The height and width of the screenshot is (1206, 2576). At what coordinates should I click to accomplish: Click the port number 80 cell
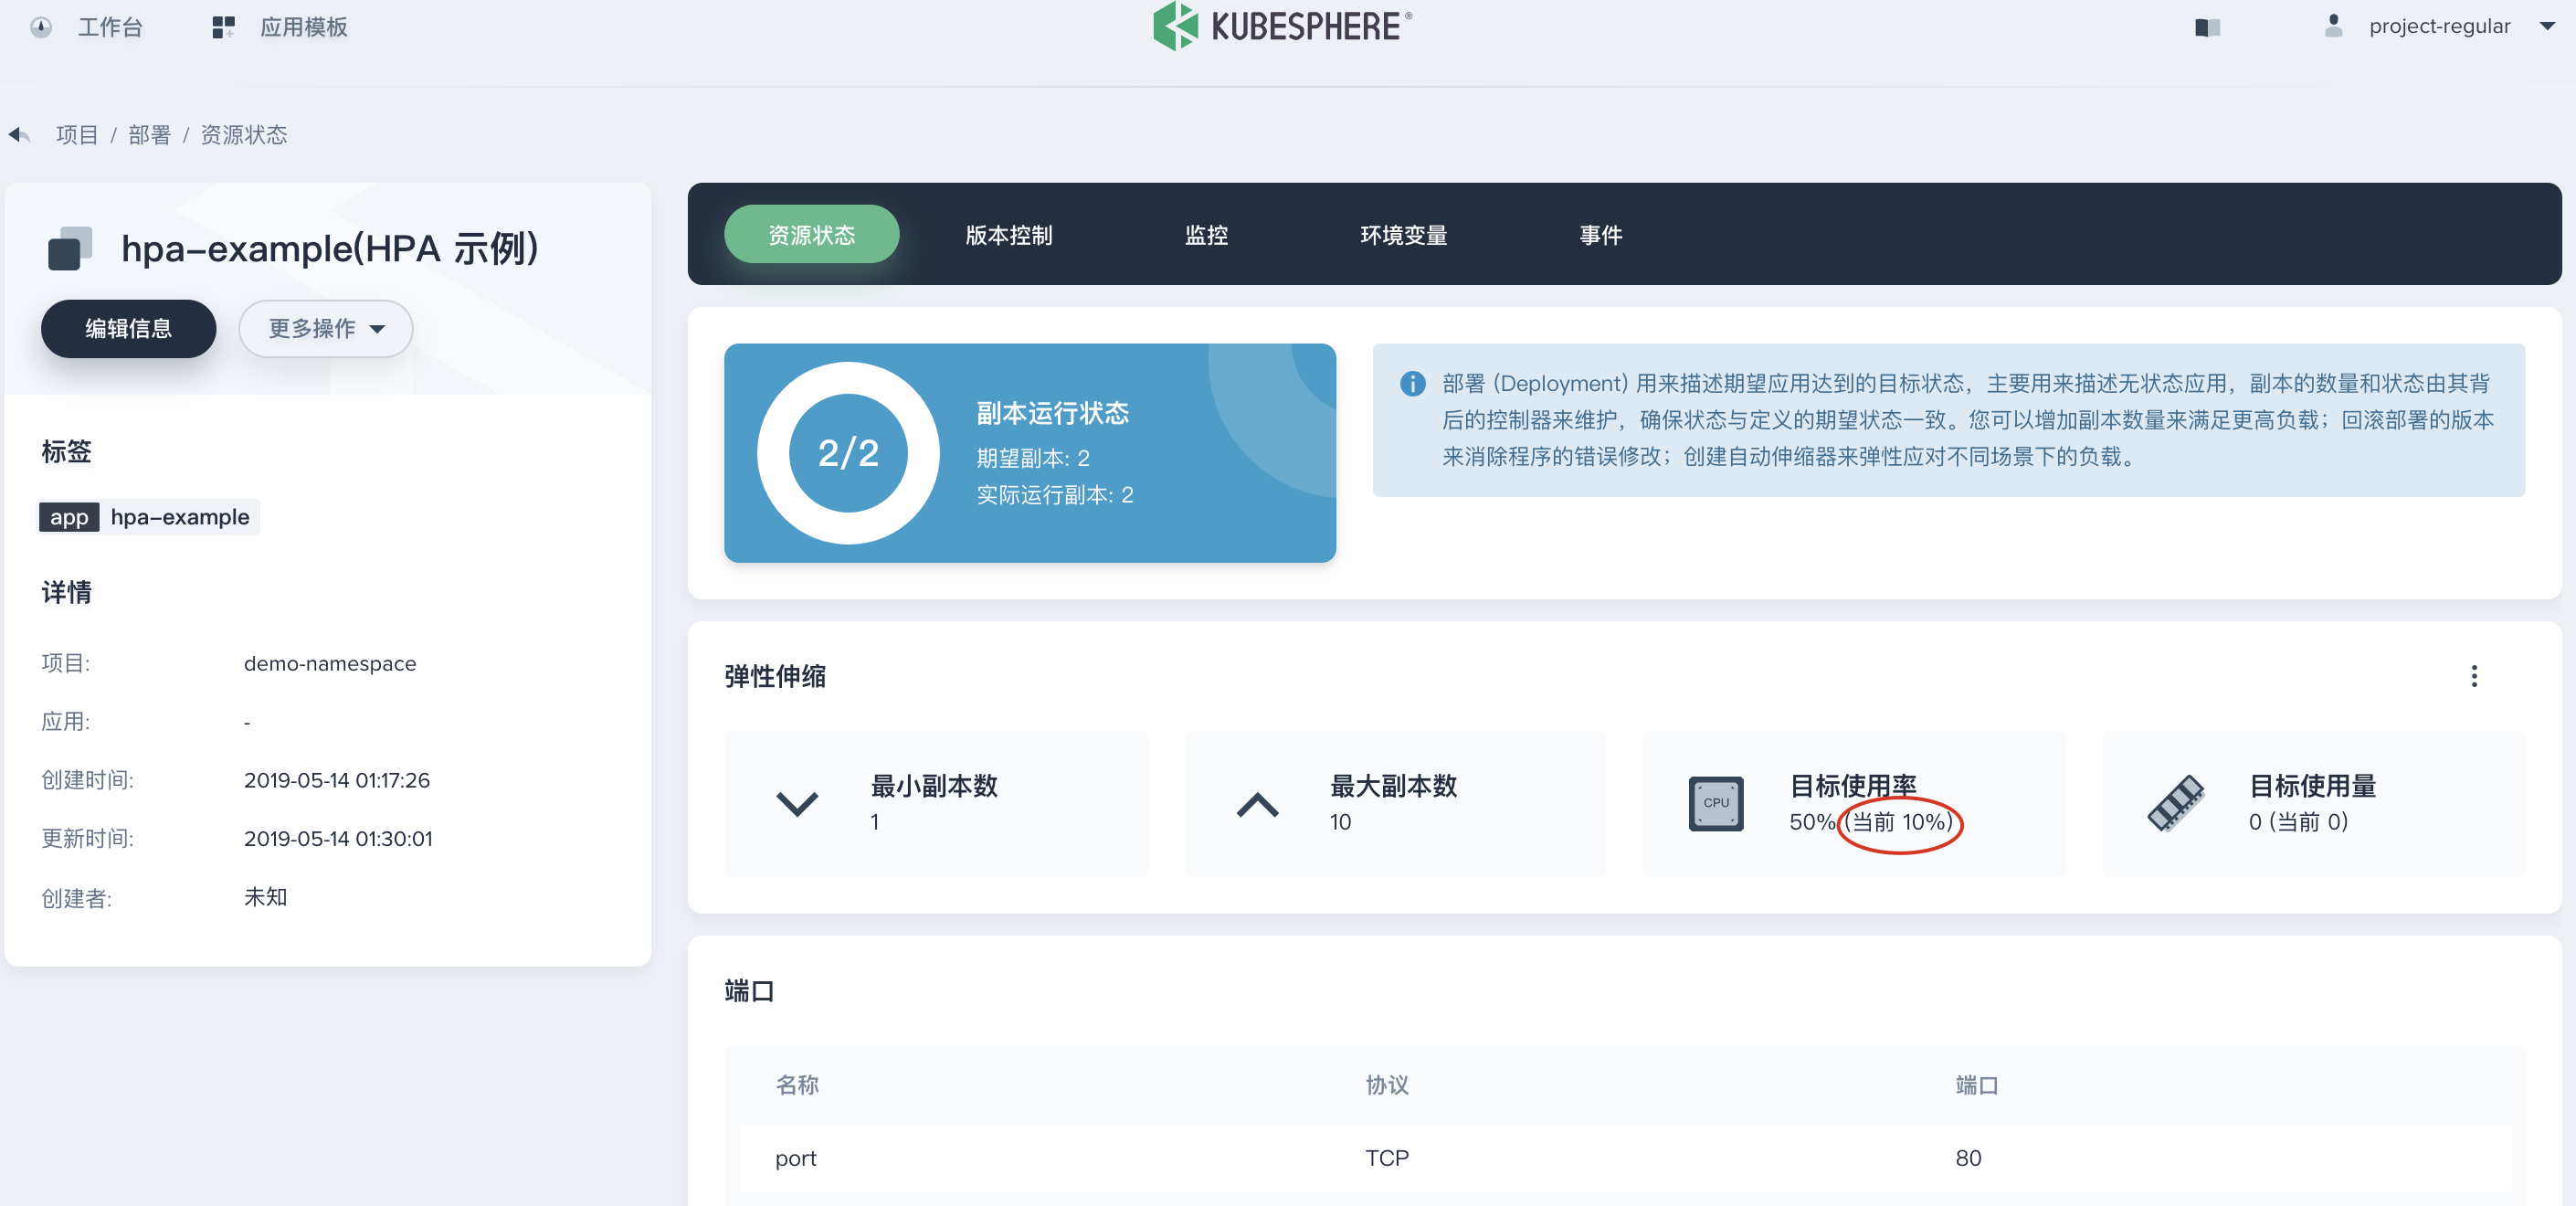pyautogui.click(x=1968, y=1158)
